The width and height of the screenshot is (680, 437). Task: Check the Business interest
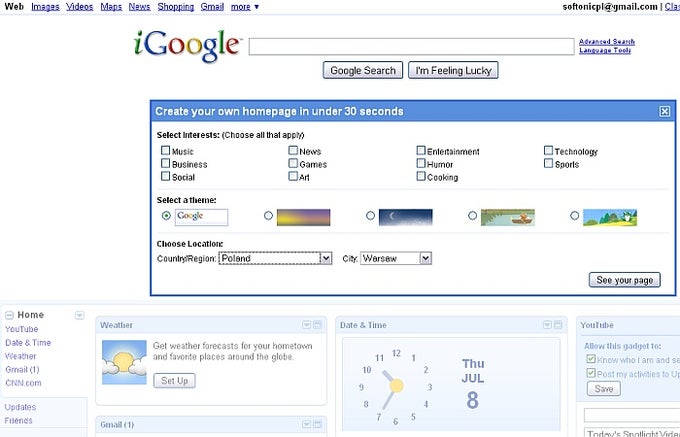(x=165, y=163)
